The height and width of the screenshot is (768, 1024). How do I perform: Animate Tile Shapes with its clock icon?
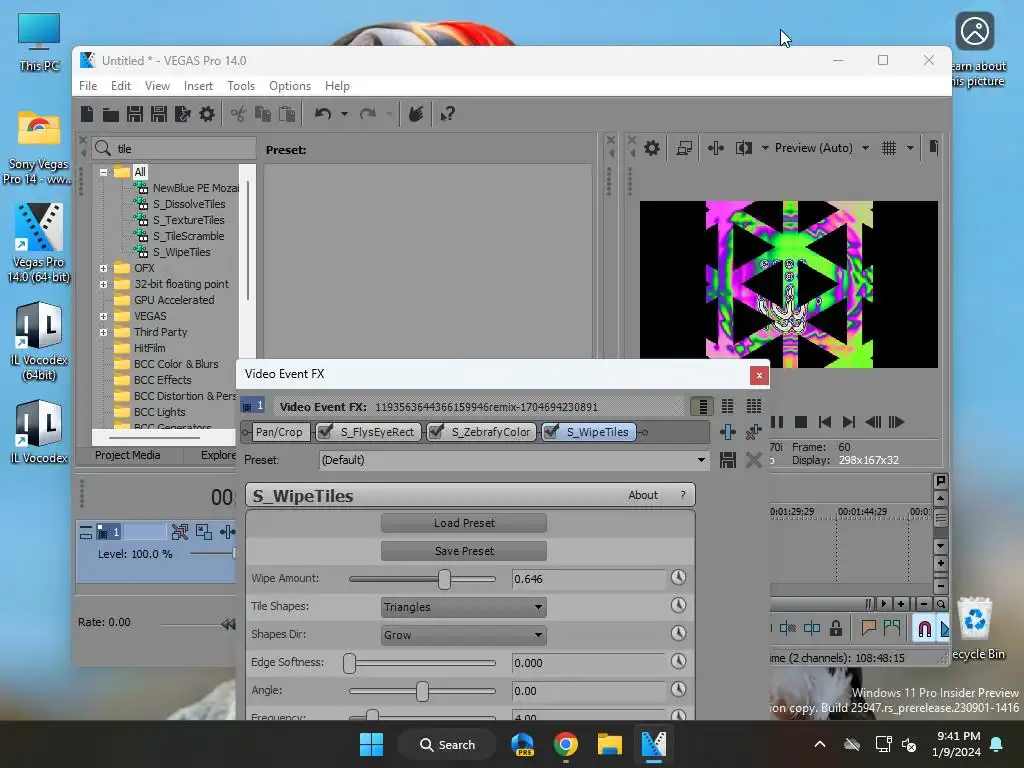[679, 605]
